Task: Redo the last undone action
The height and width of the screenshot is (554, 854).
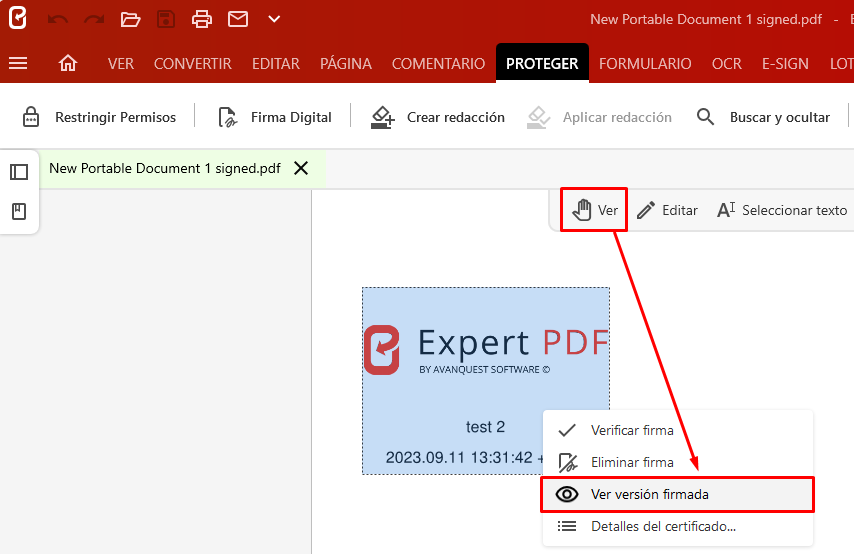Action: click(x=94, y=20)
